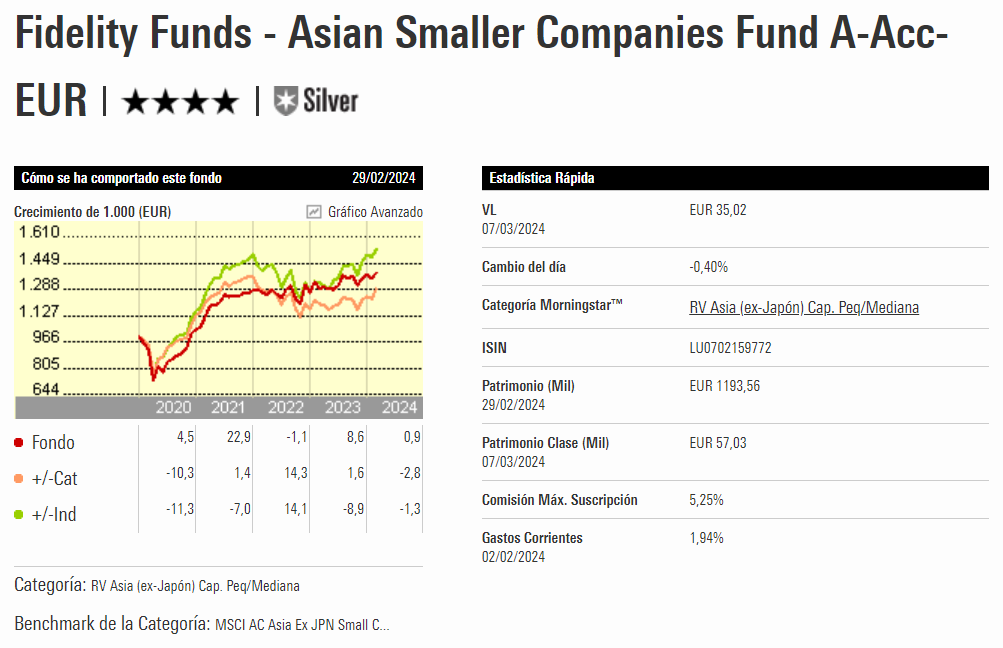Click the Morningstar Silver medal badge icon

pos(286,100)
